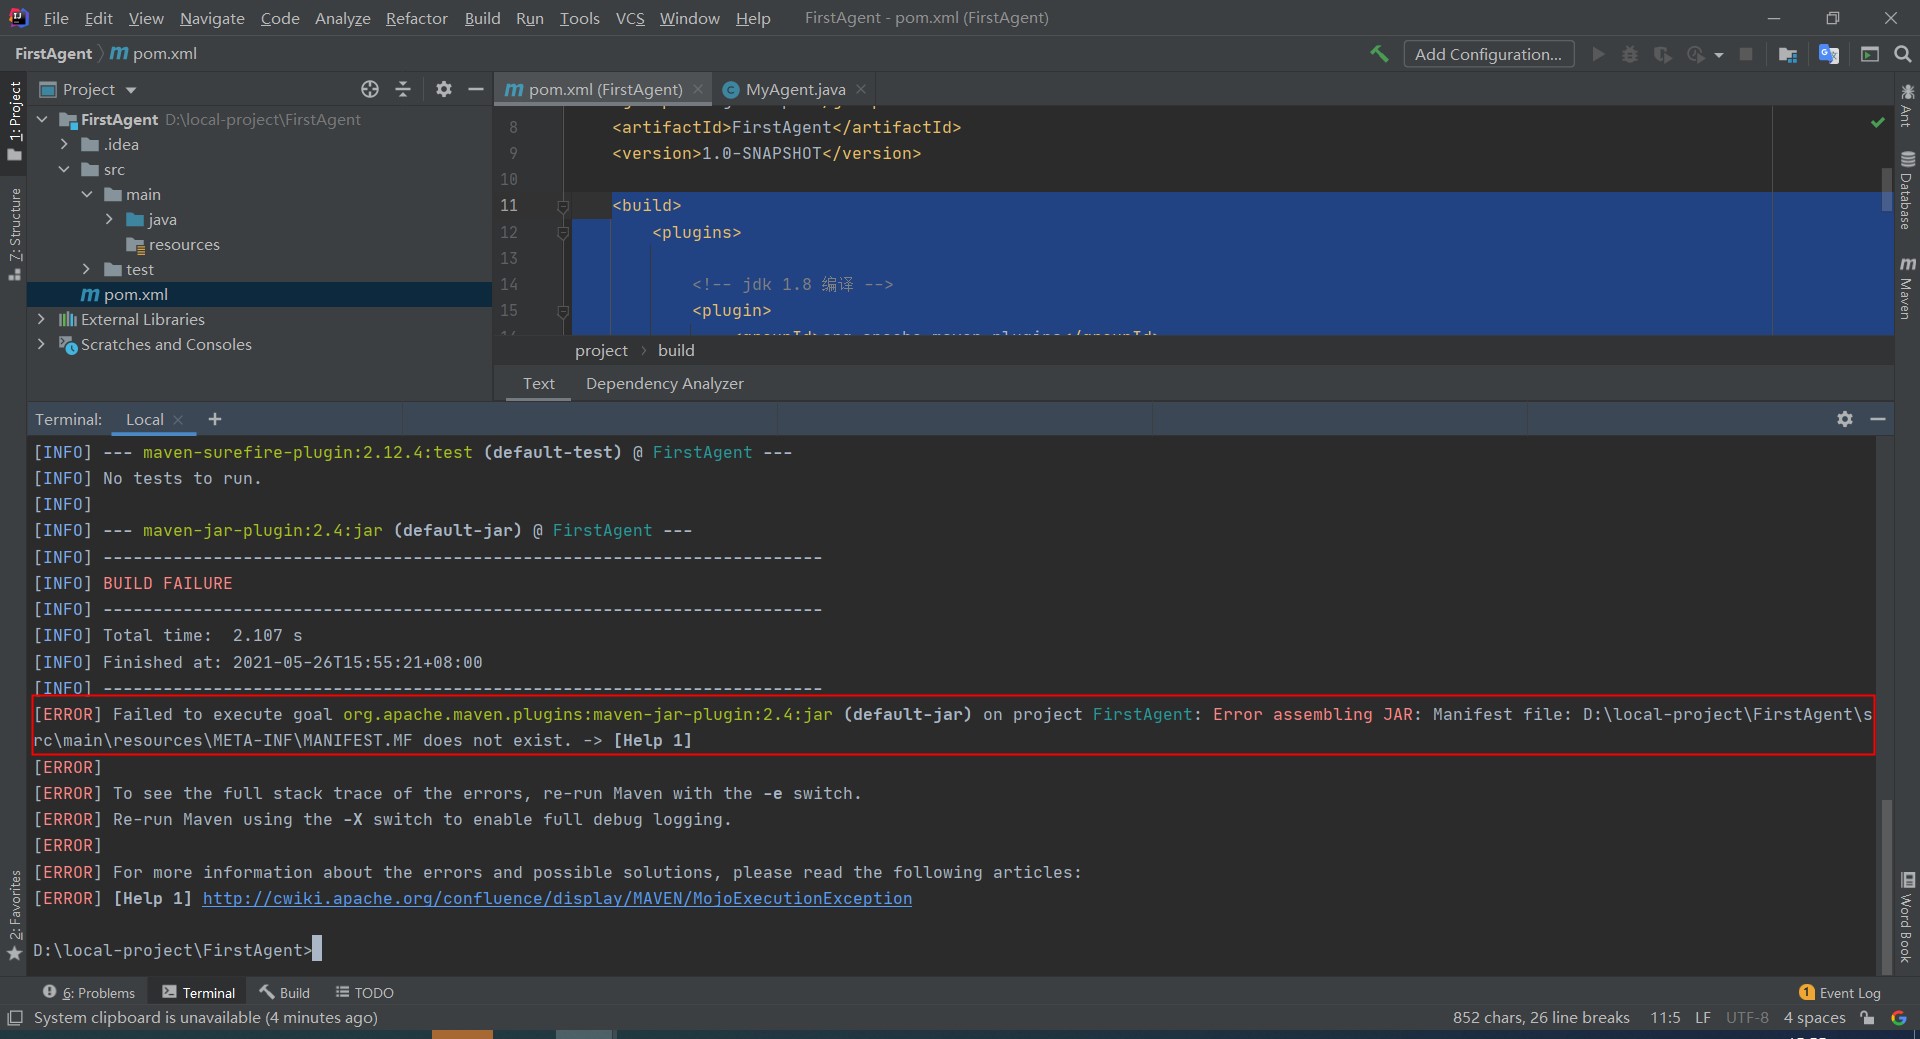Add new terminal session with plus icon
Image resolution: width=1920 pixels, height=1039 pixels.
pyautogui.click(x=215, y=419)
